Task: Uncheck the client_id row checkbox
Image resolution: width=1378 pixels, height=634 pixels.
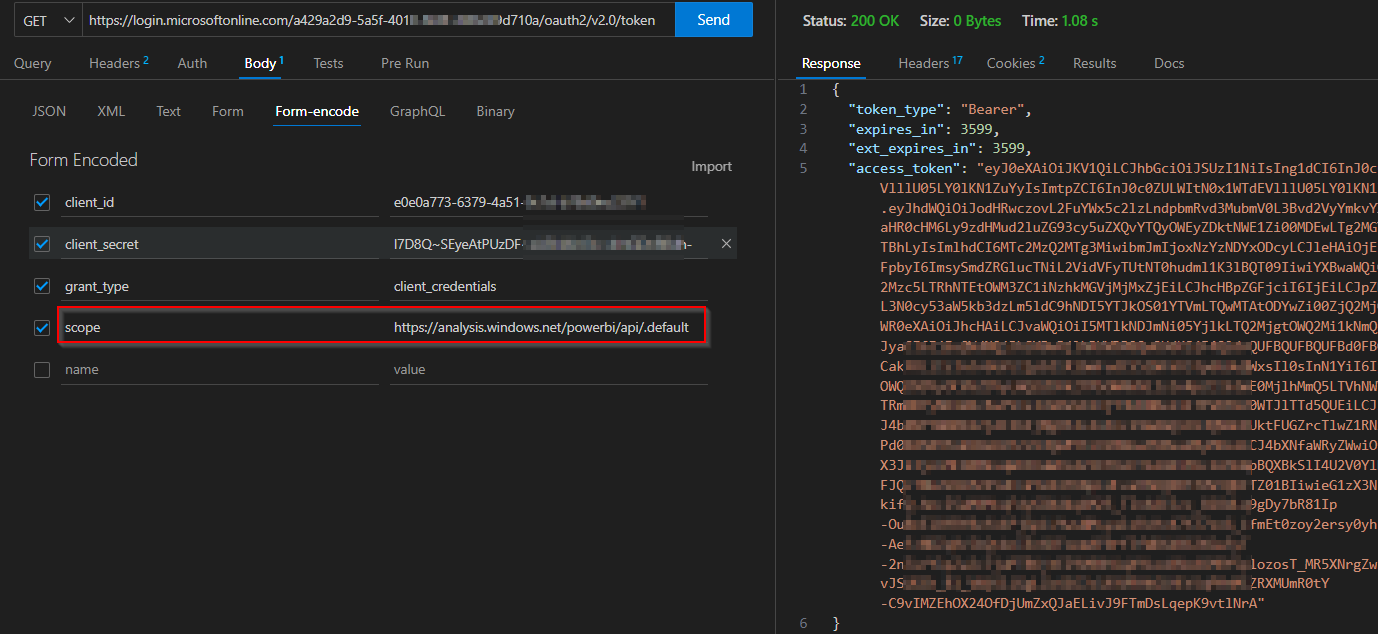Action: [42, 202]
